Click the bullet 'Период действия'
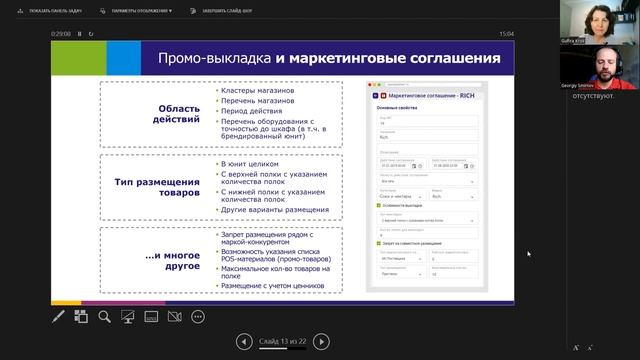 pyautogui.click(x=251, y=111)
